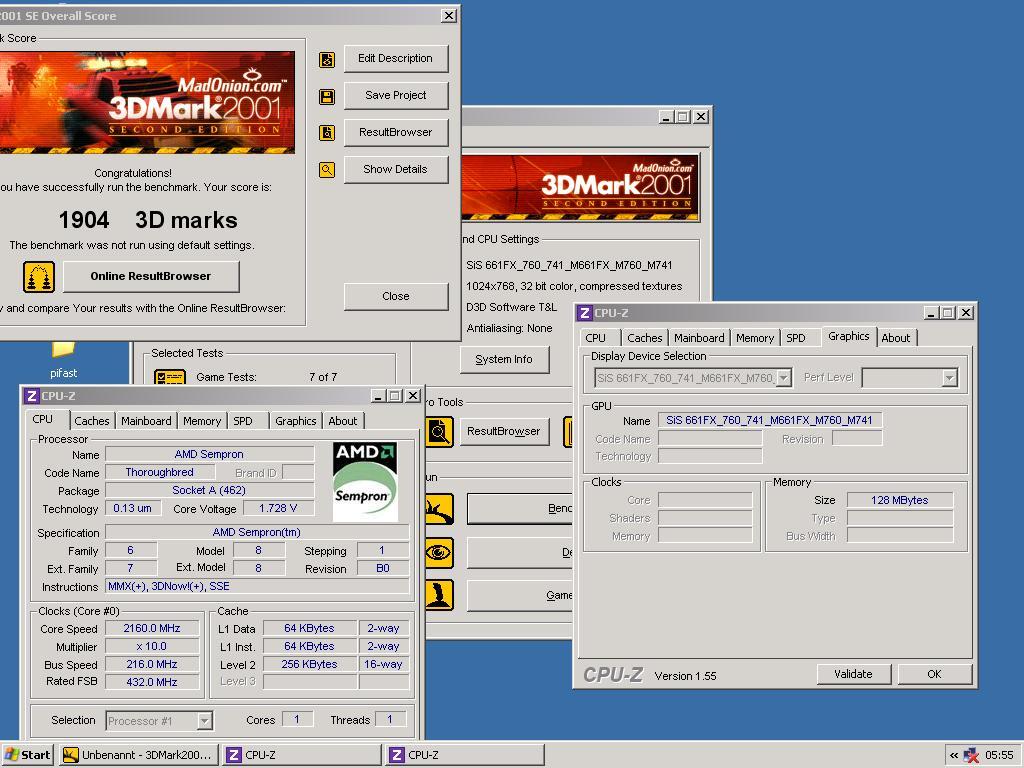The height and width of the screenshot is (768, 1024).
Task: Switch to Graphics tab in front-left CPU-Z
Action: point(296,421)
